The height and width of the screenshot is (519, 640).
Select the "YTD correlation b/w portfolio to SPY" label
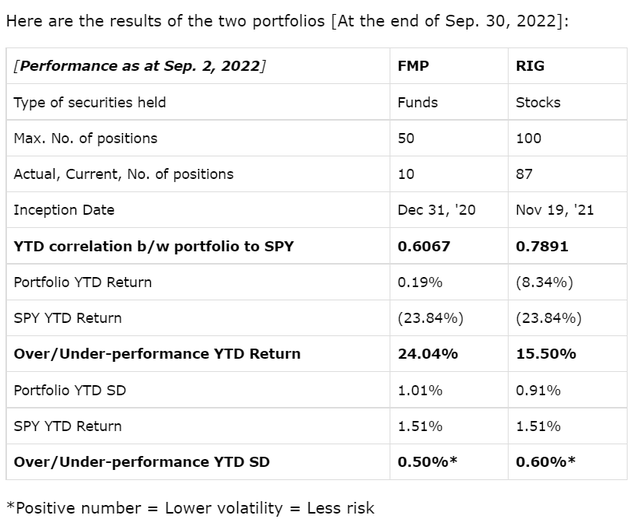click(154, 246)
